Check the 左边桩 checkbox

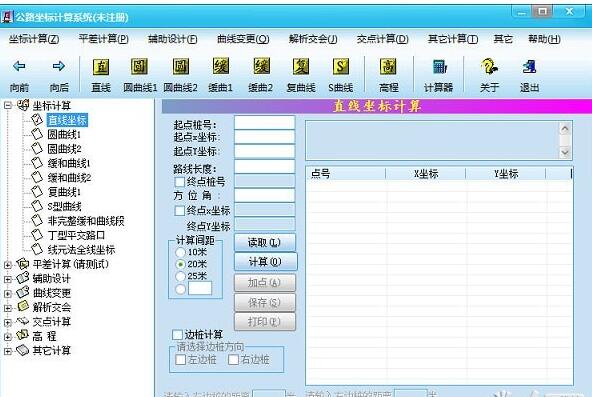pos(181,360)
